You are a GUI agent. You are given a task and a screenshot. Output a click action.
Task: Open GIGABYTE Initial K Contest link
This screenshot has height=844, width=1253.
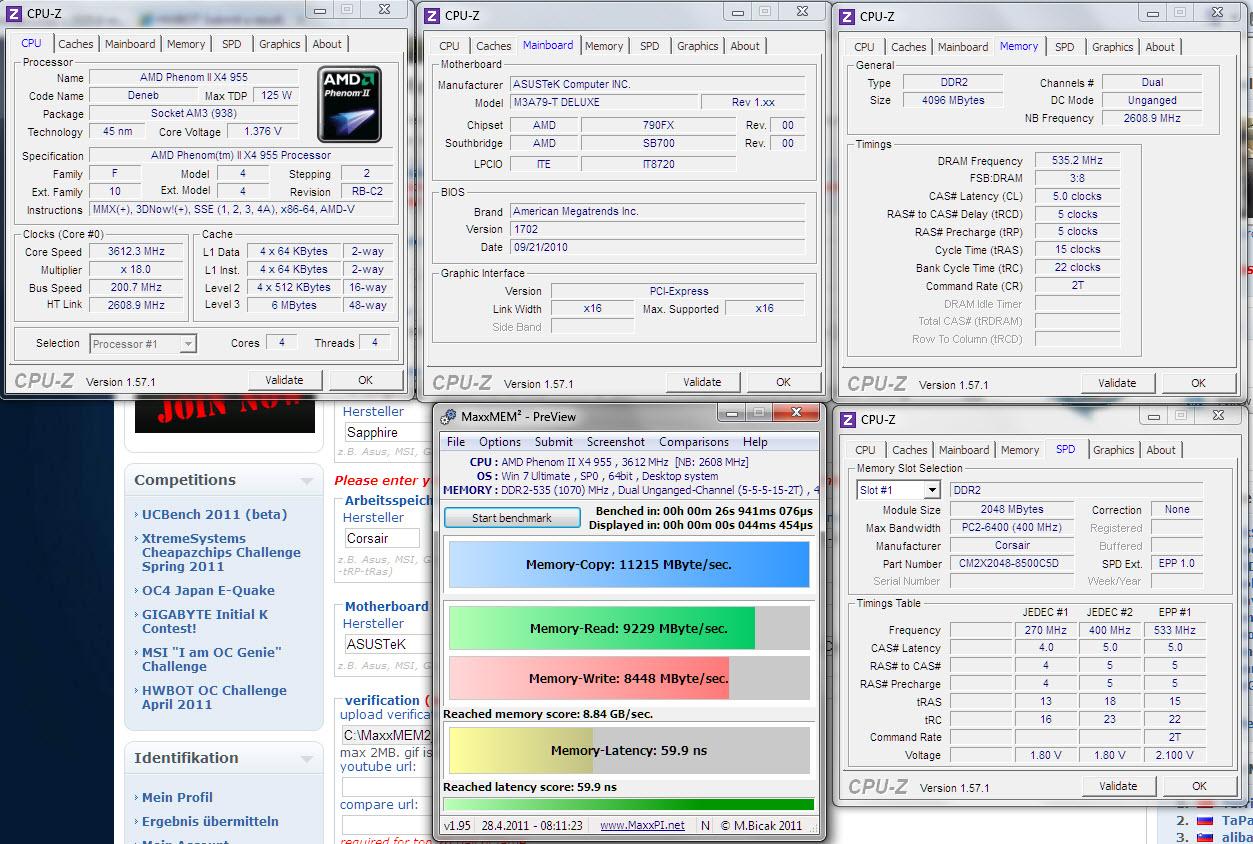(x=205, y=621)
